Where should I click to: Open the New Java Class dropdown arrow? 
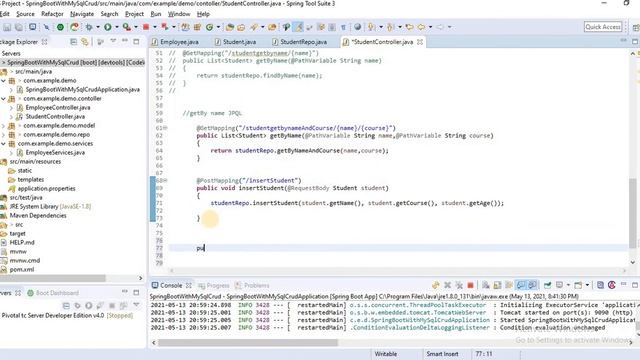pos(218,27)
